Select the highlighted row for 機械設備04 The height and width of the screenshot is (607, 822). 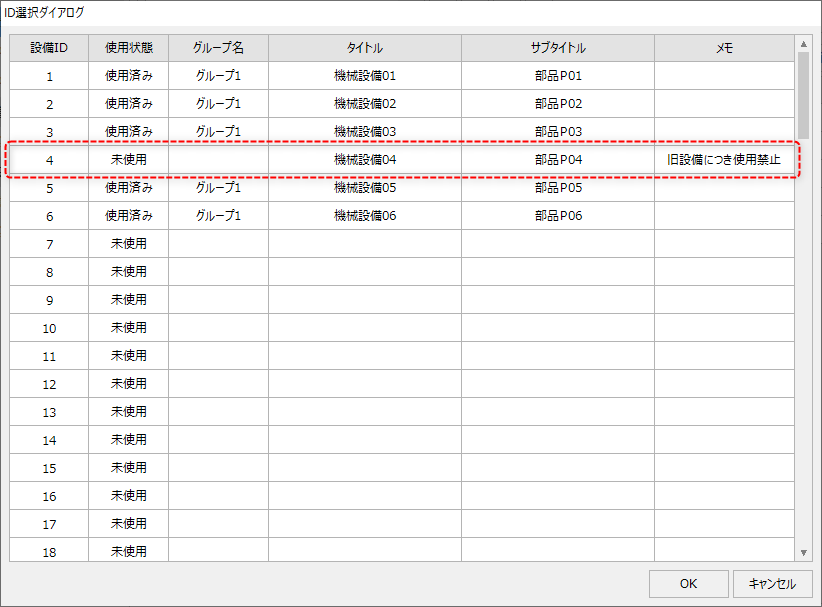click(362, 158)
